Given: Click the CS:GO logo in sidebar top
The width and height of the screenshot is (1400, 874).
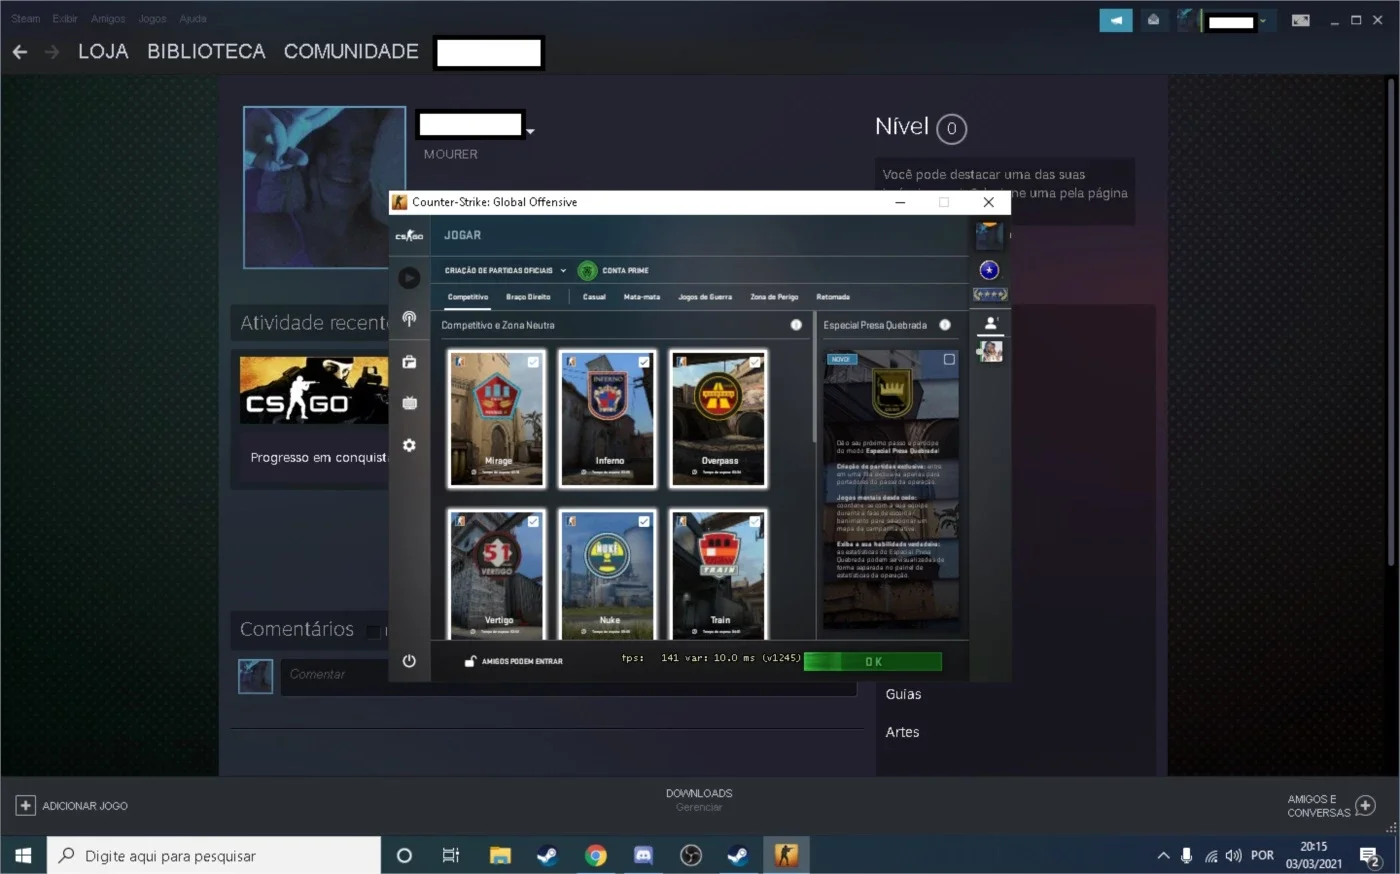Looking at the screenshot, I should point(409,236).
